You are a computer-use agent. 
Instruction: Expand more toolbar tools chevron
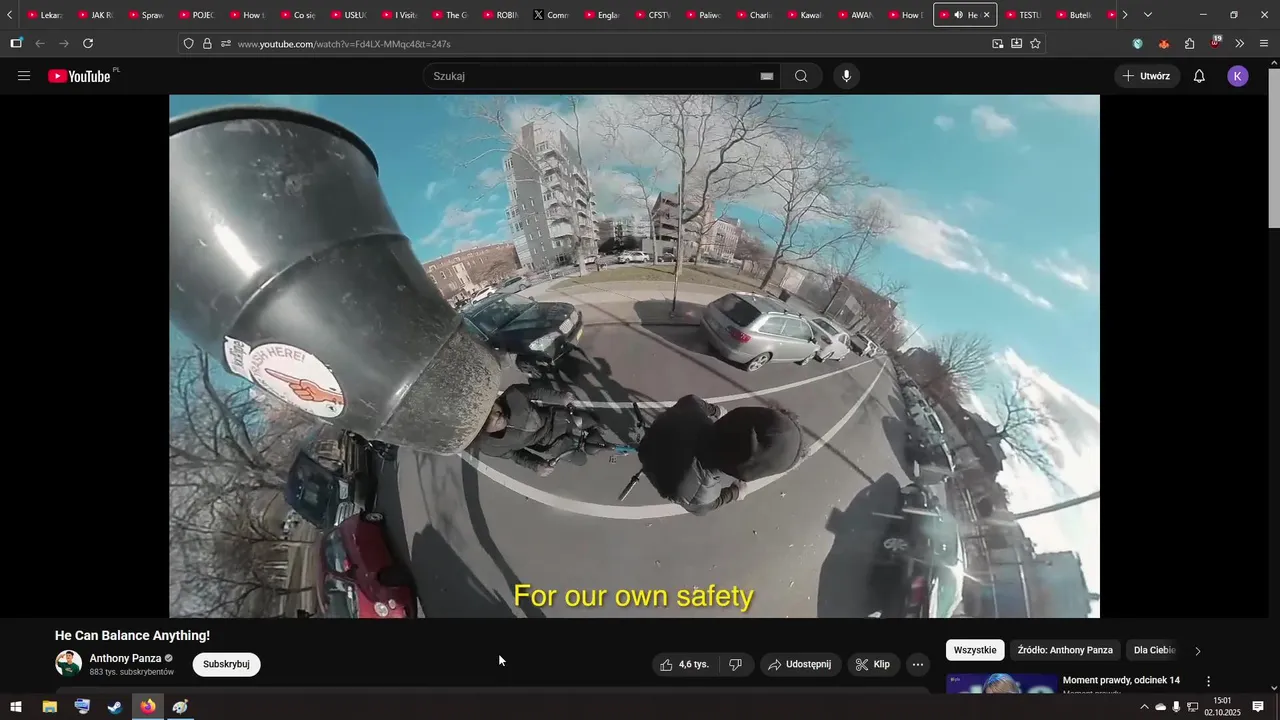pyautogui.click(x=1240, y=44)
